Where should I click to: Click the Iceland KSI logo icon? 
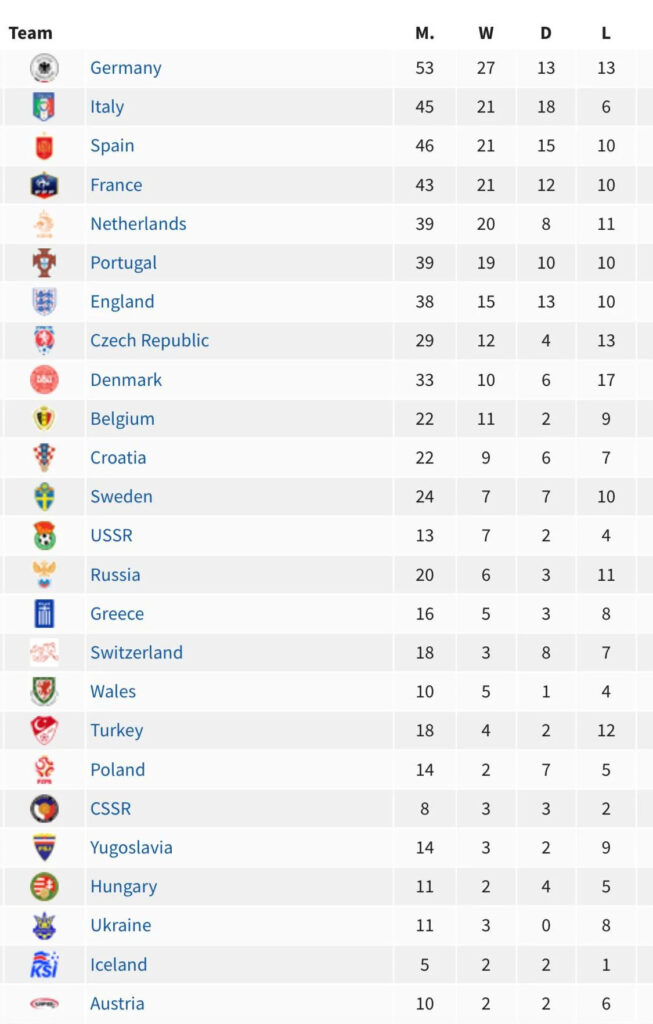click(x=44, y=965)
